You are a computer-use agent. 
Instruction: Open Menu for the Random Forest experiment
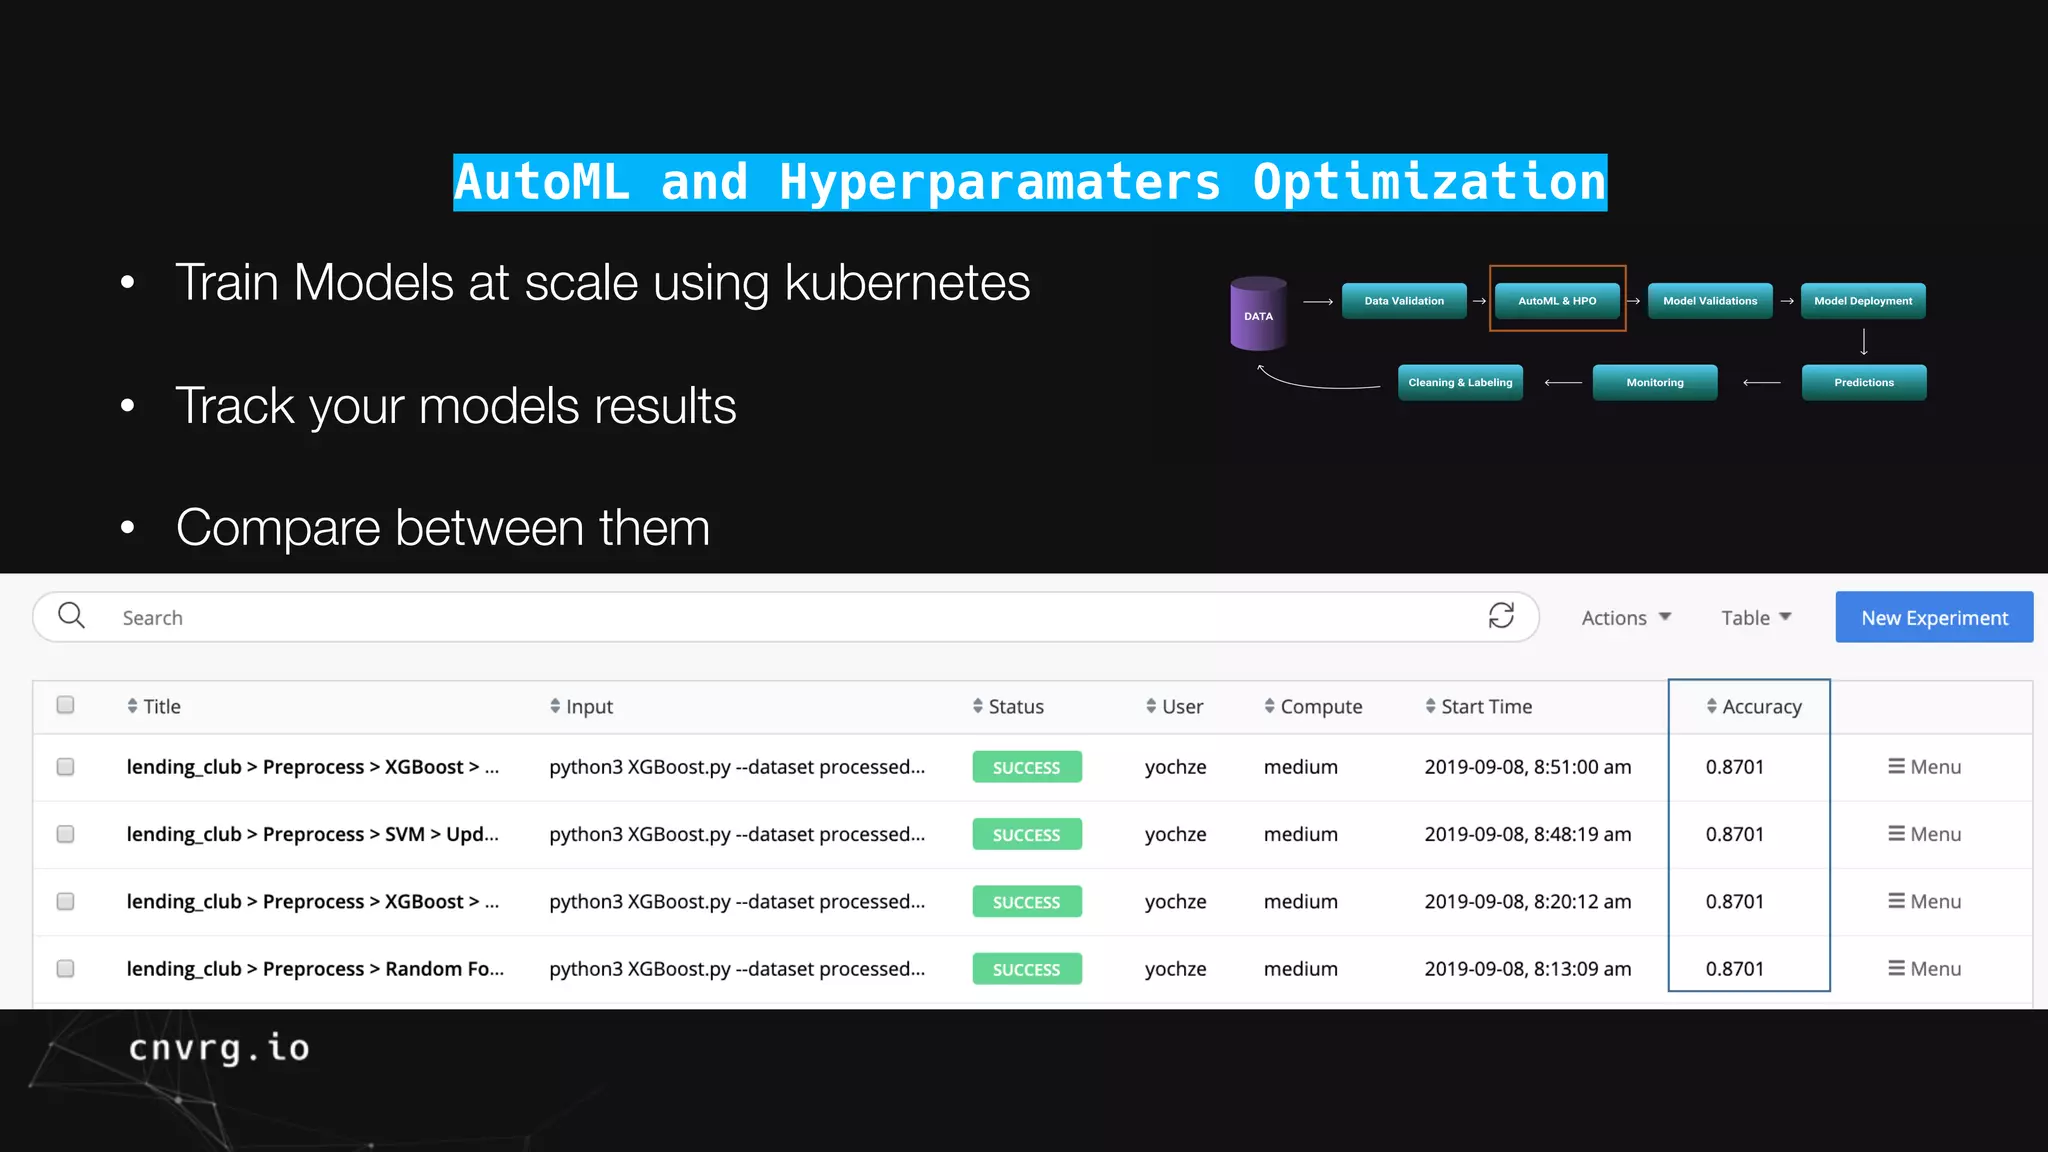click(1896, 969)
